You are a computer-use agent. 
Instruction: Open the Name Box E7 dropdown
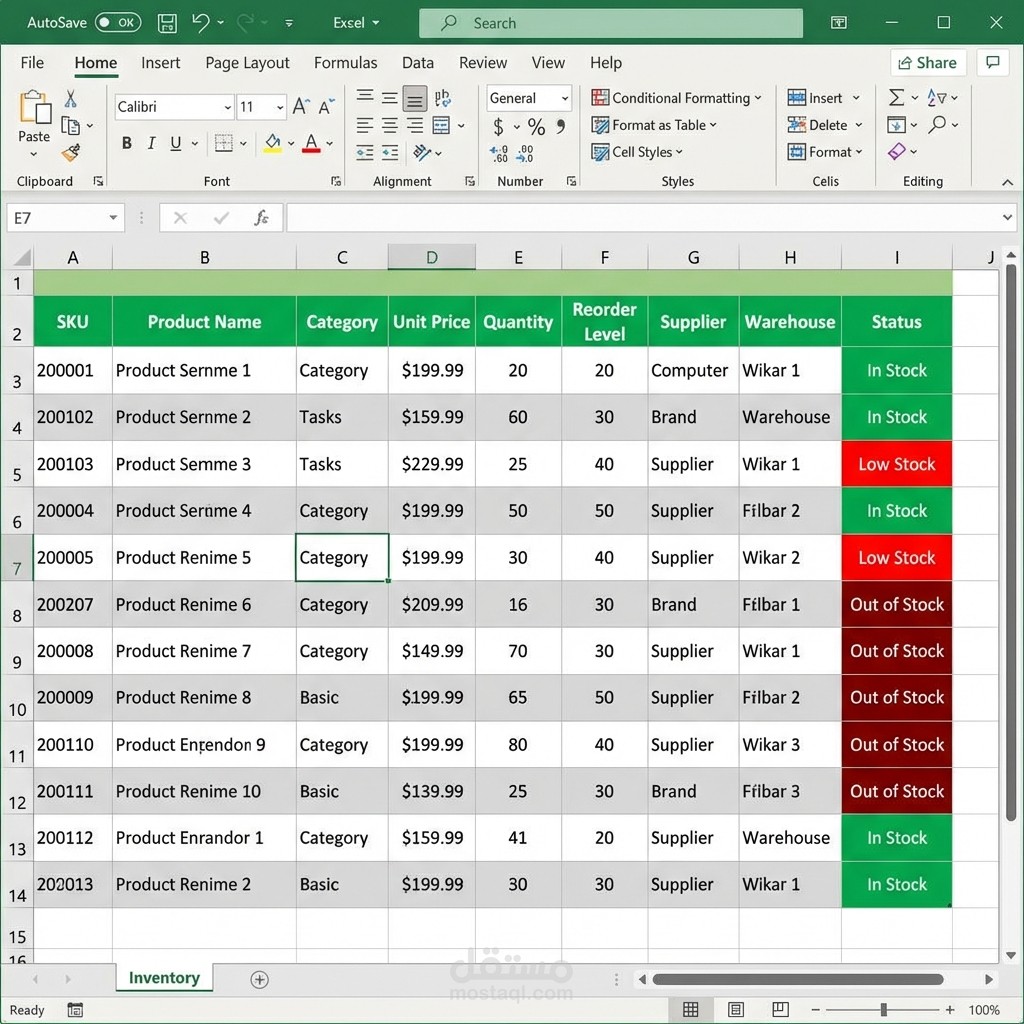click(x=113, y=217)
